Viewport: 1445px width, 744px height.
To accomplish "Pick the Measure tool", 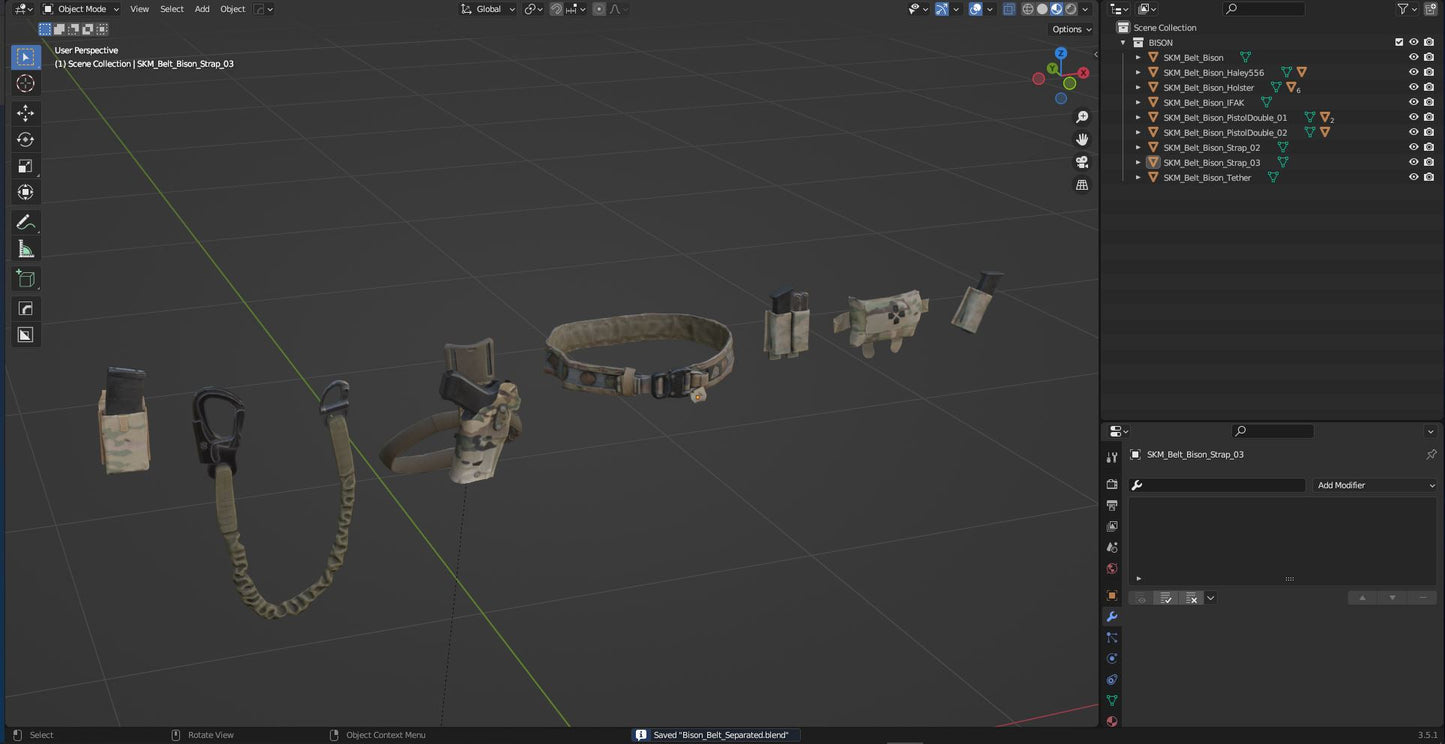I will pyautogui.click(x=25, y=250).
